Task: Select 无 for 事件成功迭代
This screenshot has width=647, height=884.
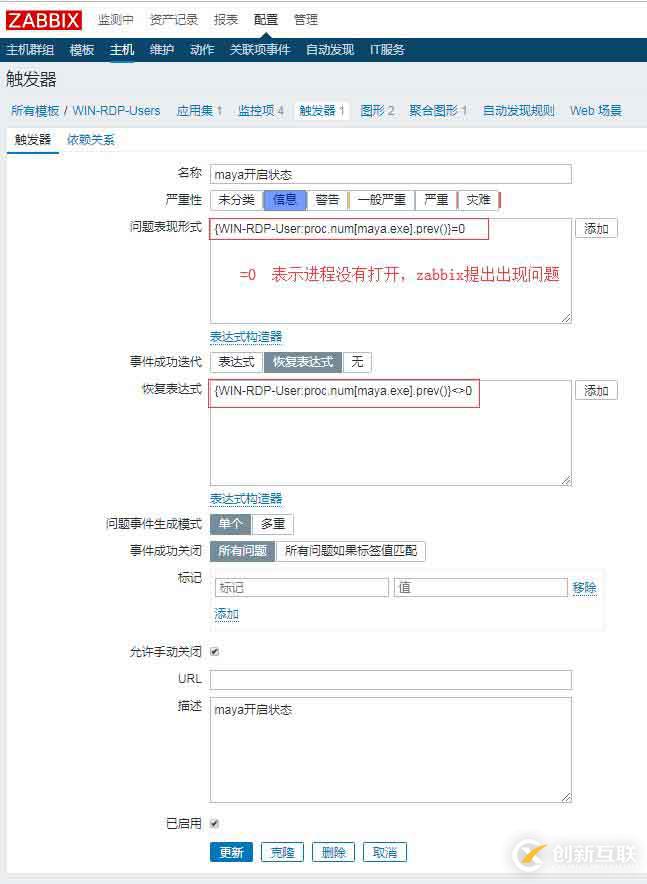Action: 357,362
